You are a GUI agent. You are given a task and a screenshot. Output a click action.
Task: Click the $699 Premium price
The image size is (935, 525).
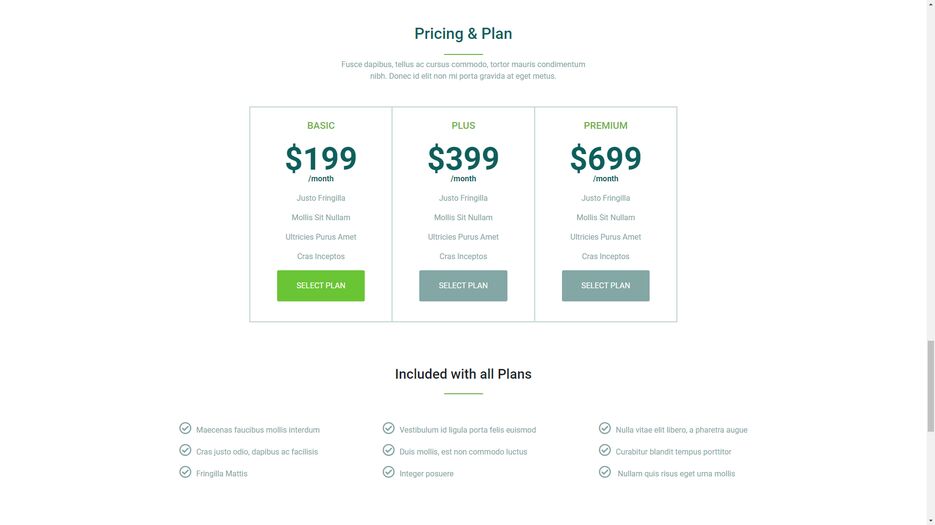pyautogui.click(x=605, y=158)
